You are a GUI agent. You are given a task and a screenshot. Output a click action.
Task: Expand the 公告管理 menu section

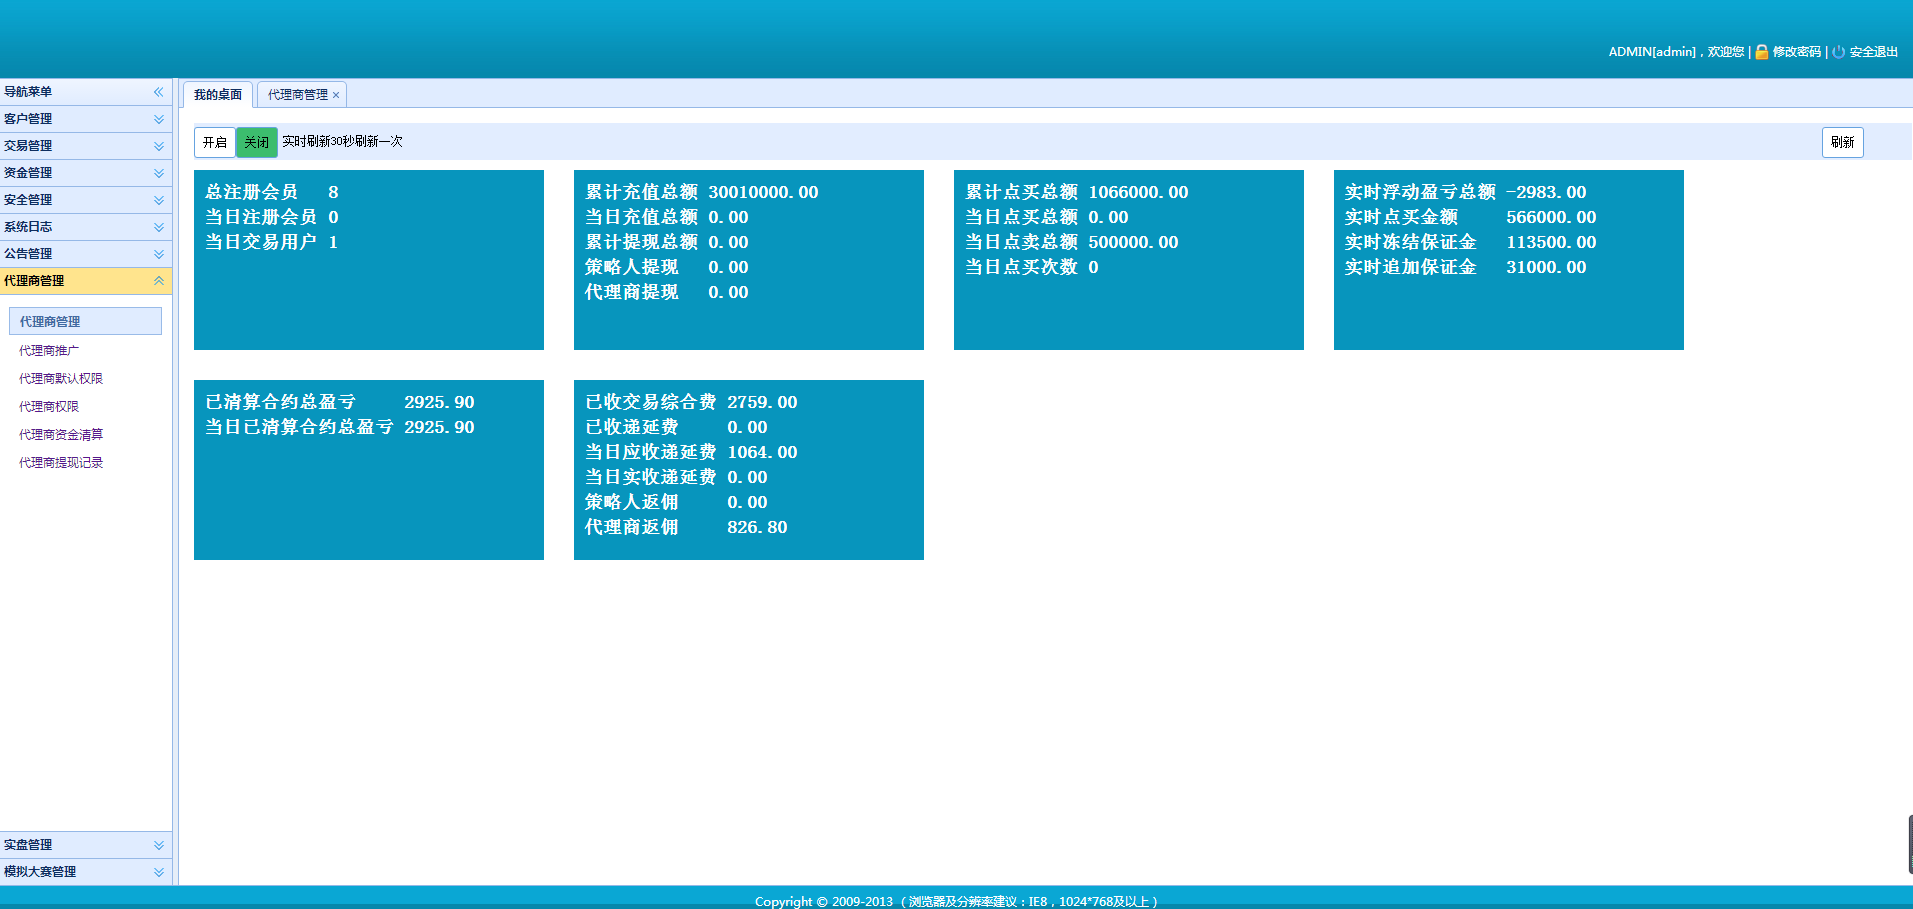(86, 254)
